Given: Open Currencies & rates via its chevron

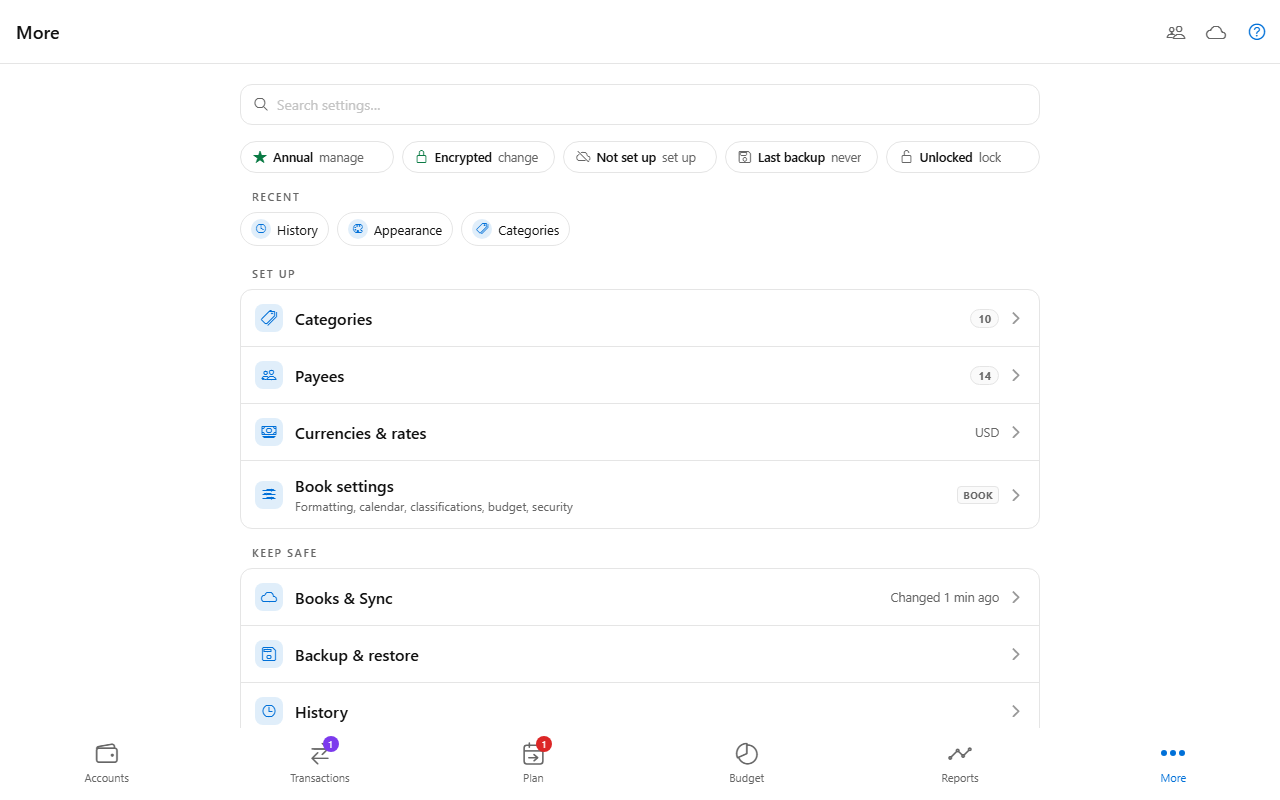Looking at the screenshot, I should (1016, 432).
